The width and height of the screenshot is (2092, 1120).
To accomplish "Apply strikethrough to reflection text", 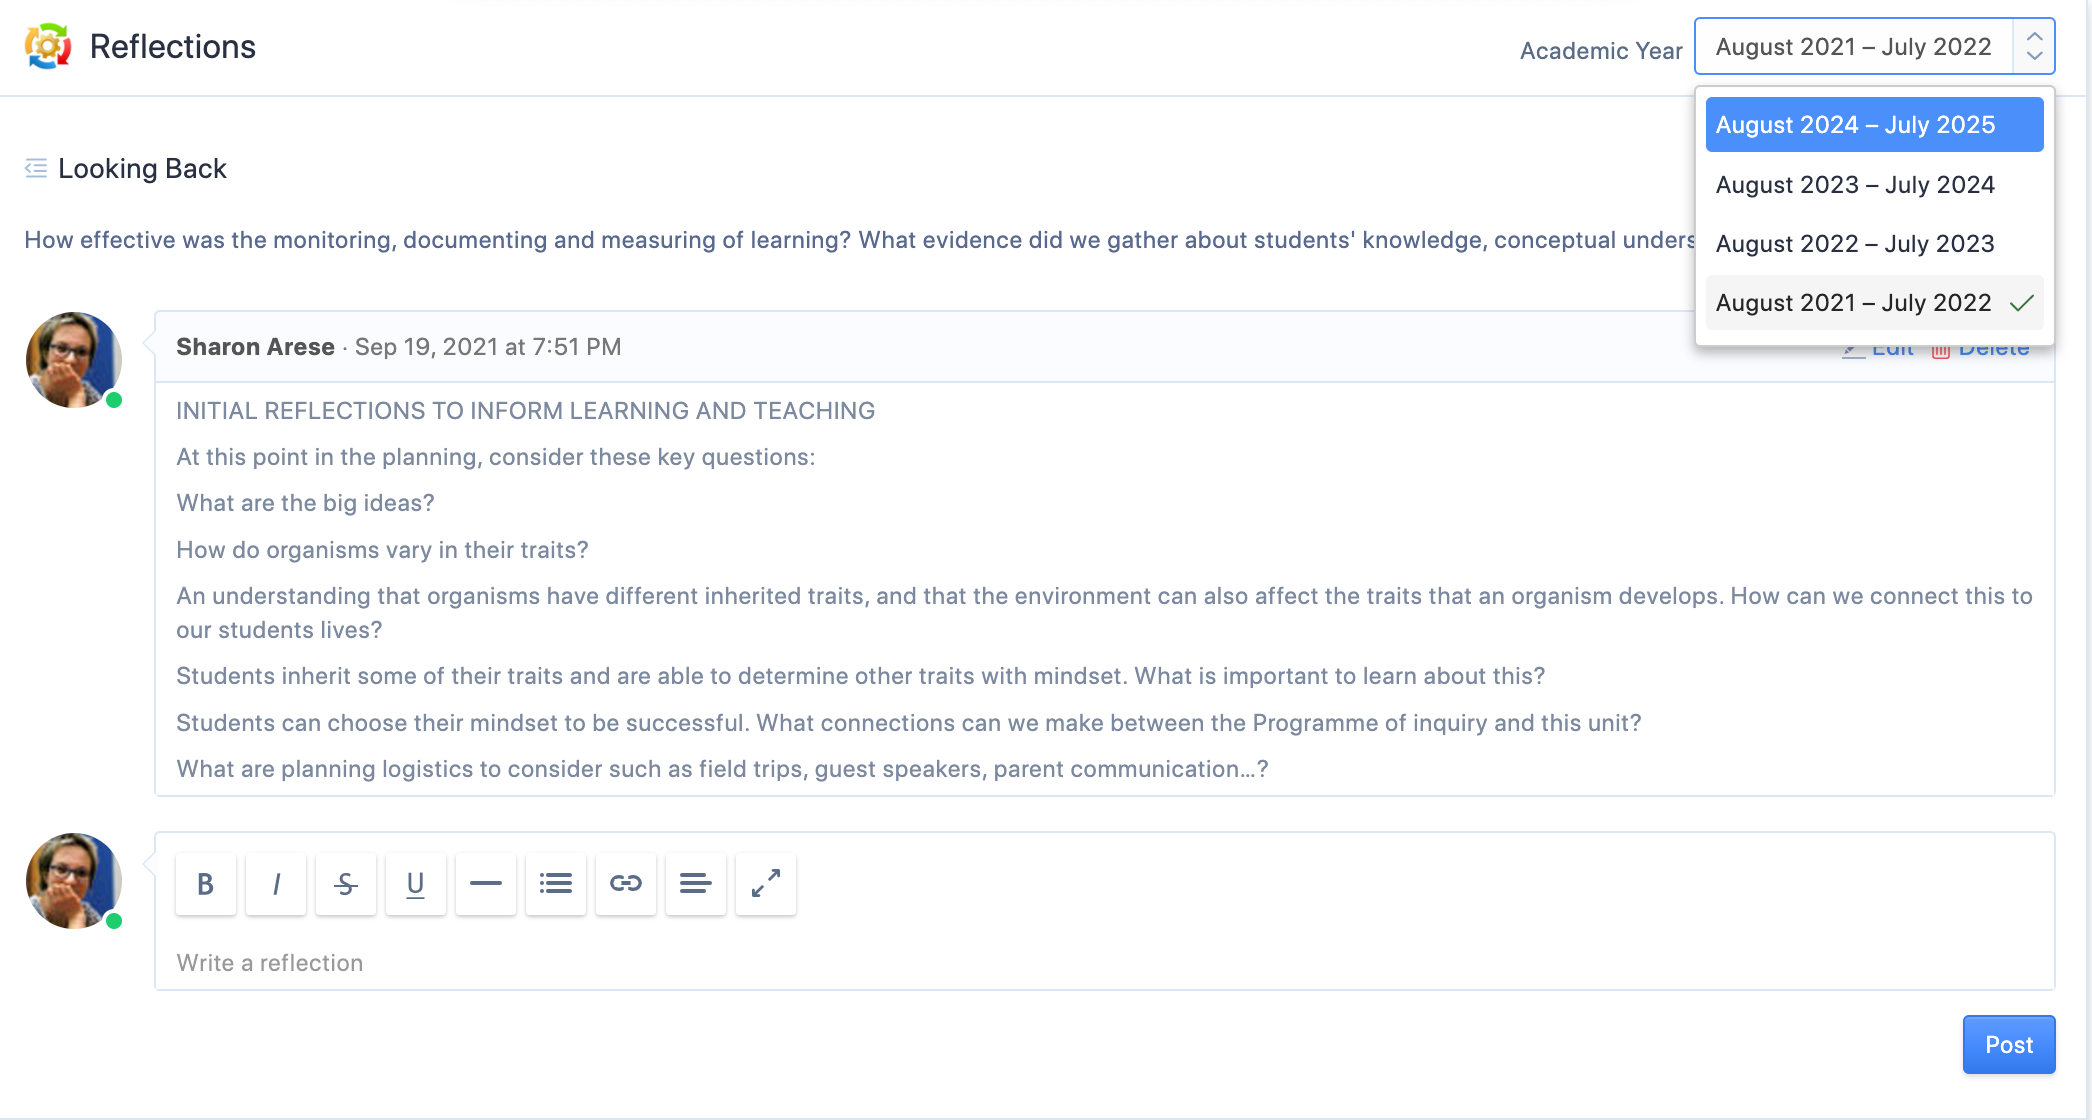I will 345,883.
